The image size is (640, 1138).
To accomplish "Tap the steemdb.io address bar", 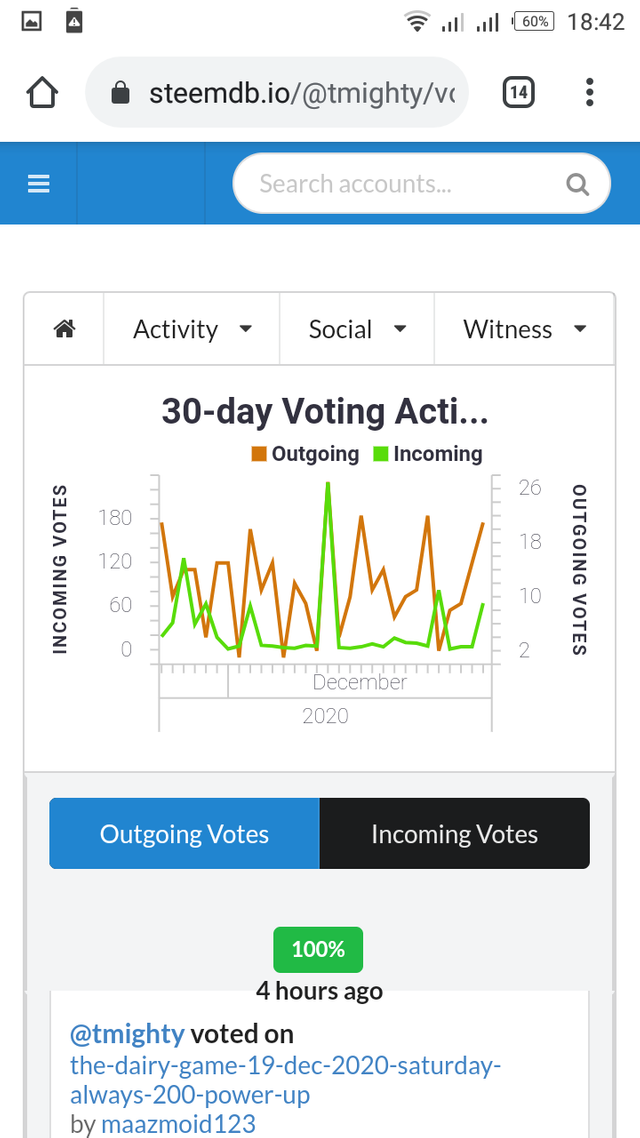I will coord(300,94).
